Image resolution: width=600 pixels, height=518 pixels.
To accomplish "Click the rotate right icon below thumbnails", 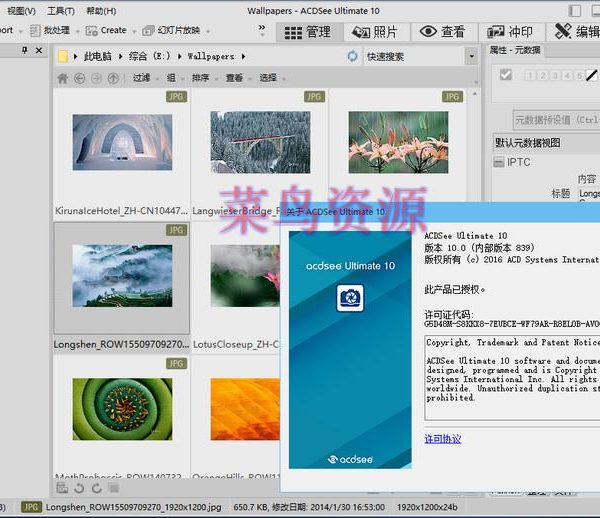I will (x=96, y=488).
